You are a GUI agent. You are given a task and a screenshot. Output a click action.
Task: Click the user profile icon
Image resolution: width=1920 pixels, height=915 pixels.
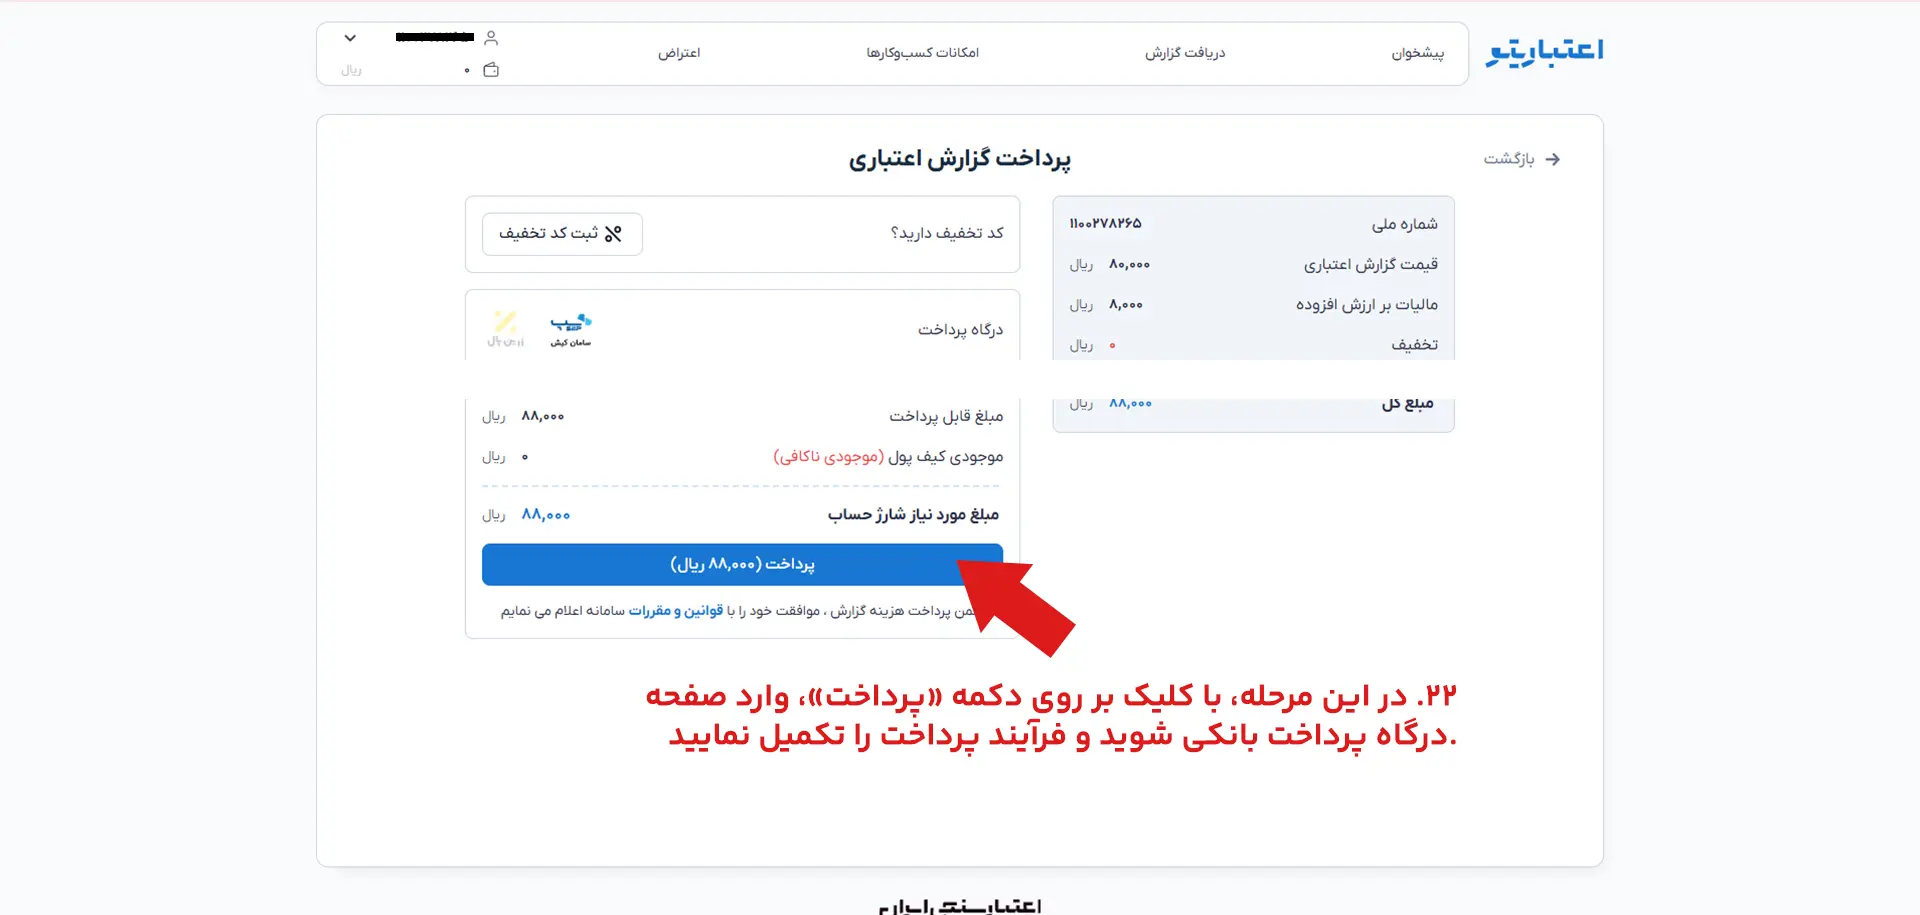[x=491, y=38]
